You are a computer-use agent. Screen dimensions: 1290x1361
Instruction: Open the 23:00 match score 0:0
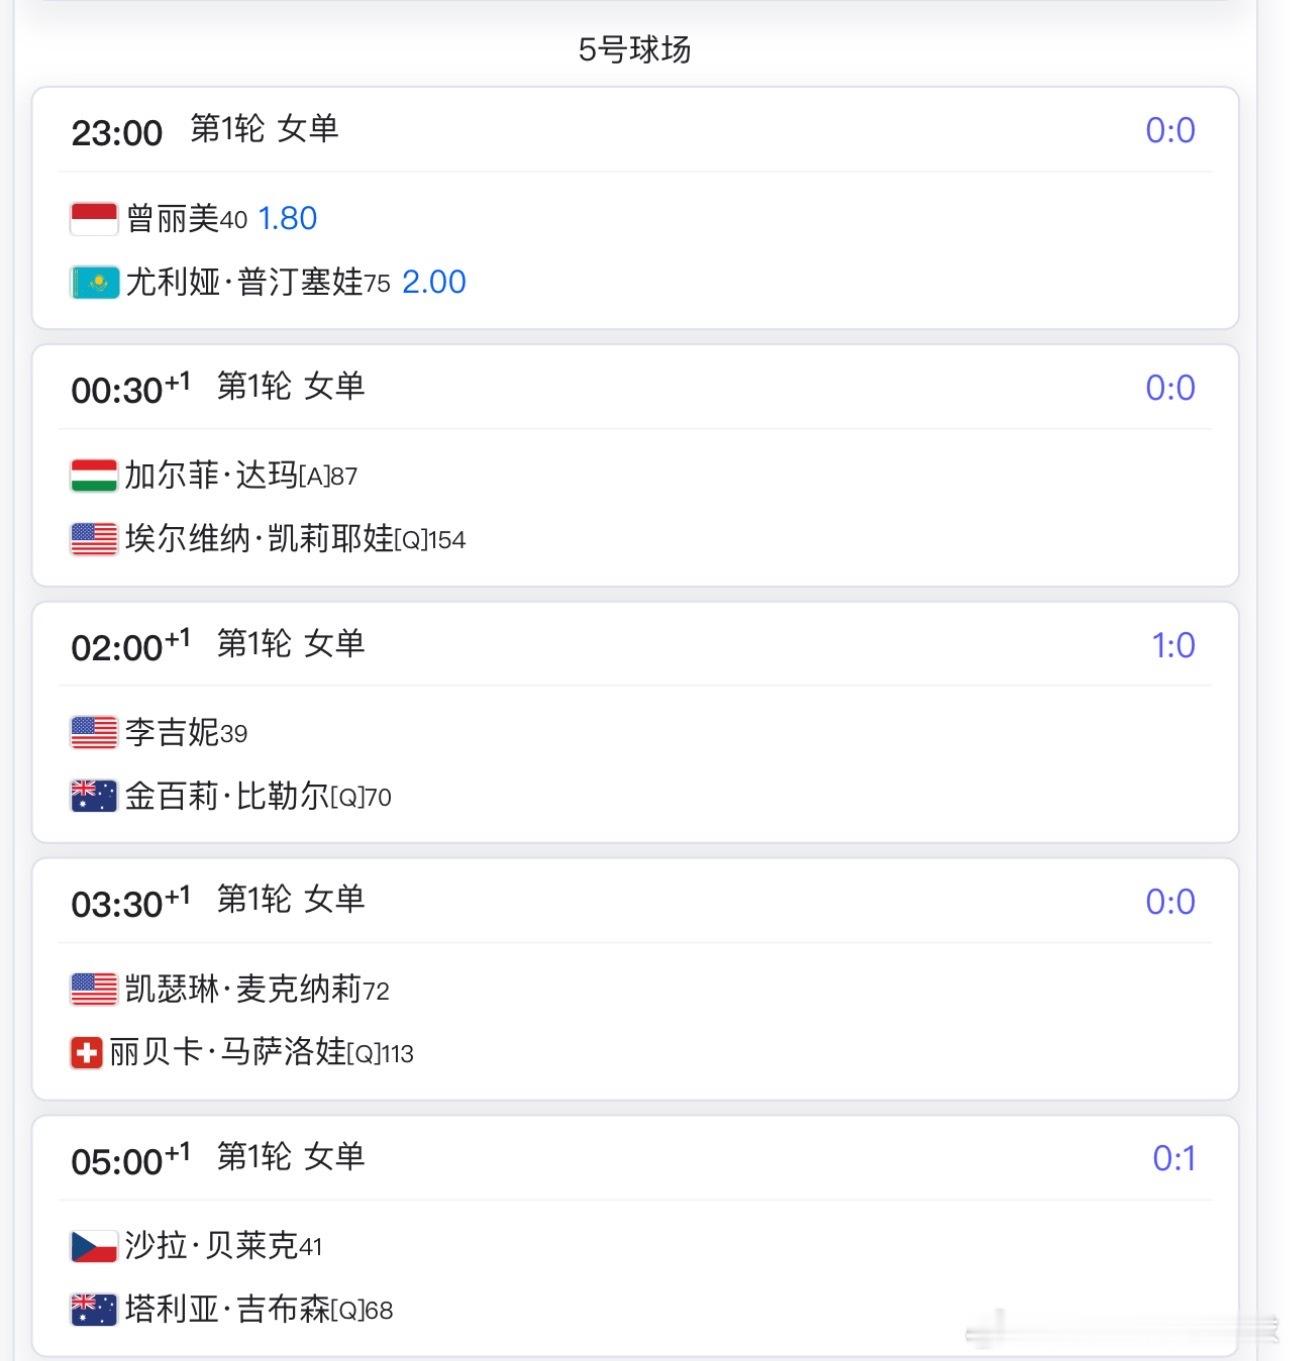1170,130
